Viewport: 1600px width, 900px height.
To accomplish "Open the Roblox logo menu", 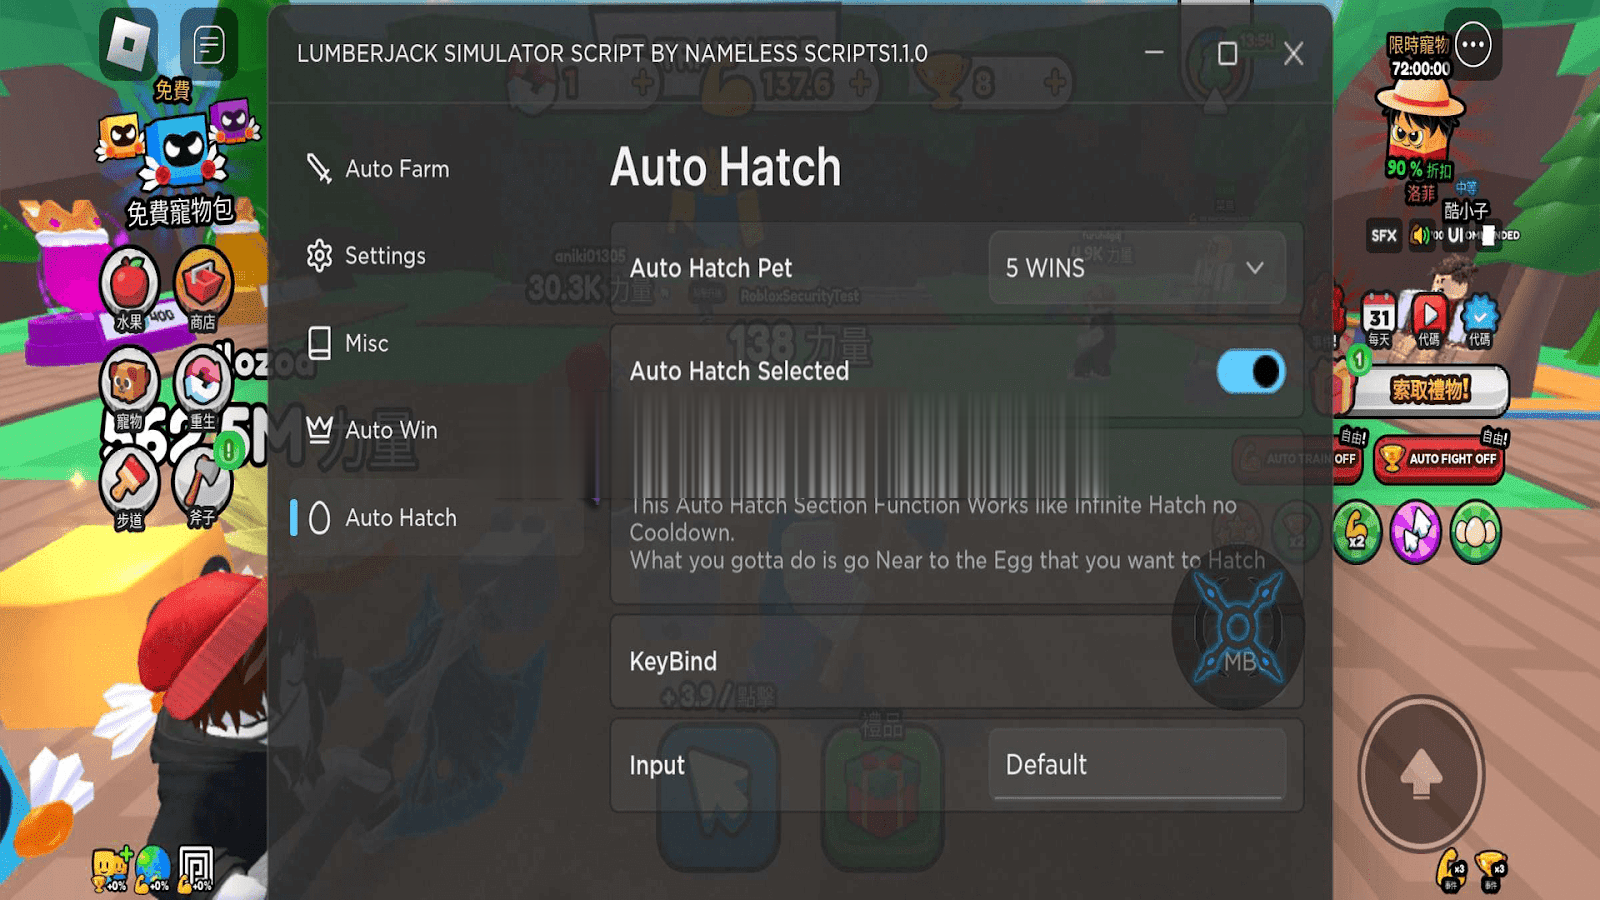I will click(x=128, y=45).
